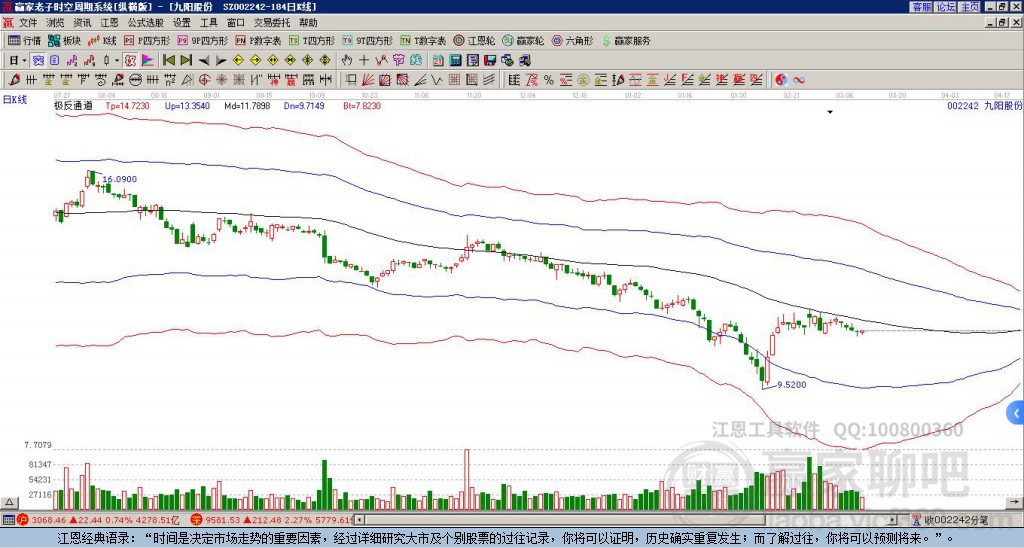This screenshot has width=1024, height=548.
Task: Click the black left arrow icon
Action: [x=204, y=61]
